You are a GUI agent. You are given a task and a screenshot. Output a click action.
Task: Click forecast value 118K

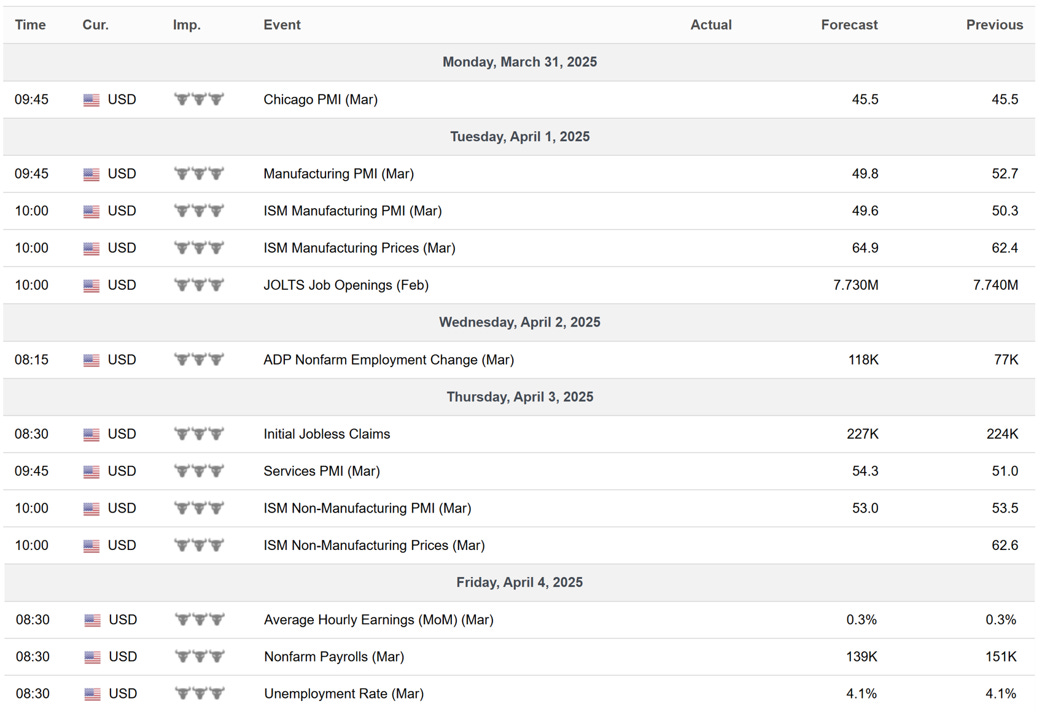[x=863, y=360]
